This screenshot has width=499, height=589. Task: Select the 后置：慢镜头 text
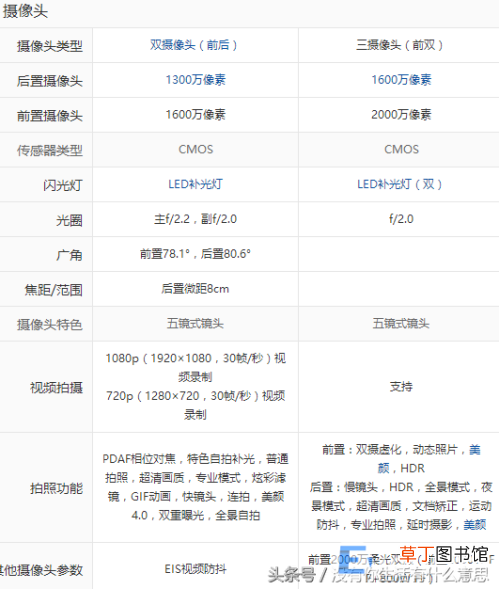pyautogui.click(x=401, y=506)
